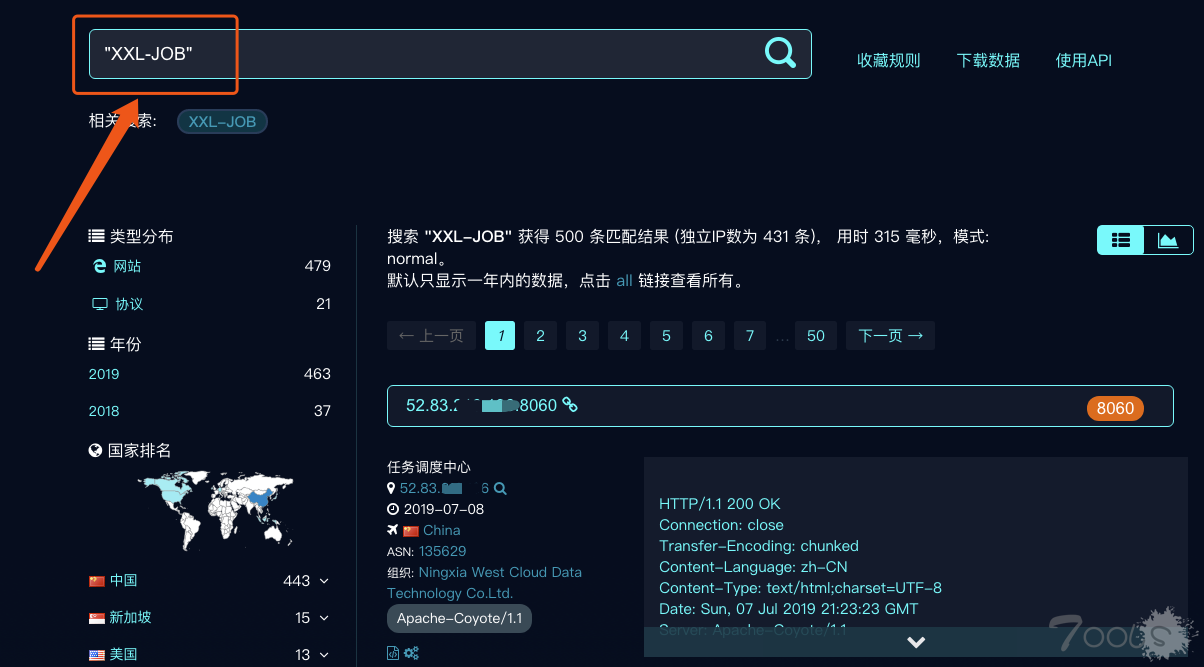Go to next page 下一页
This screenshot has height=667, width=1204.
coord(890,336)
